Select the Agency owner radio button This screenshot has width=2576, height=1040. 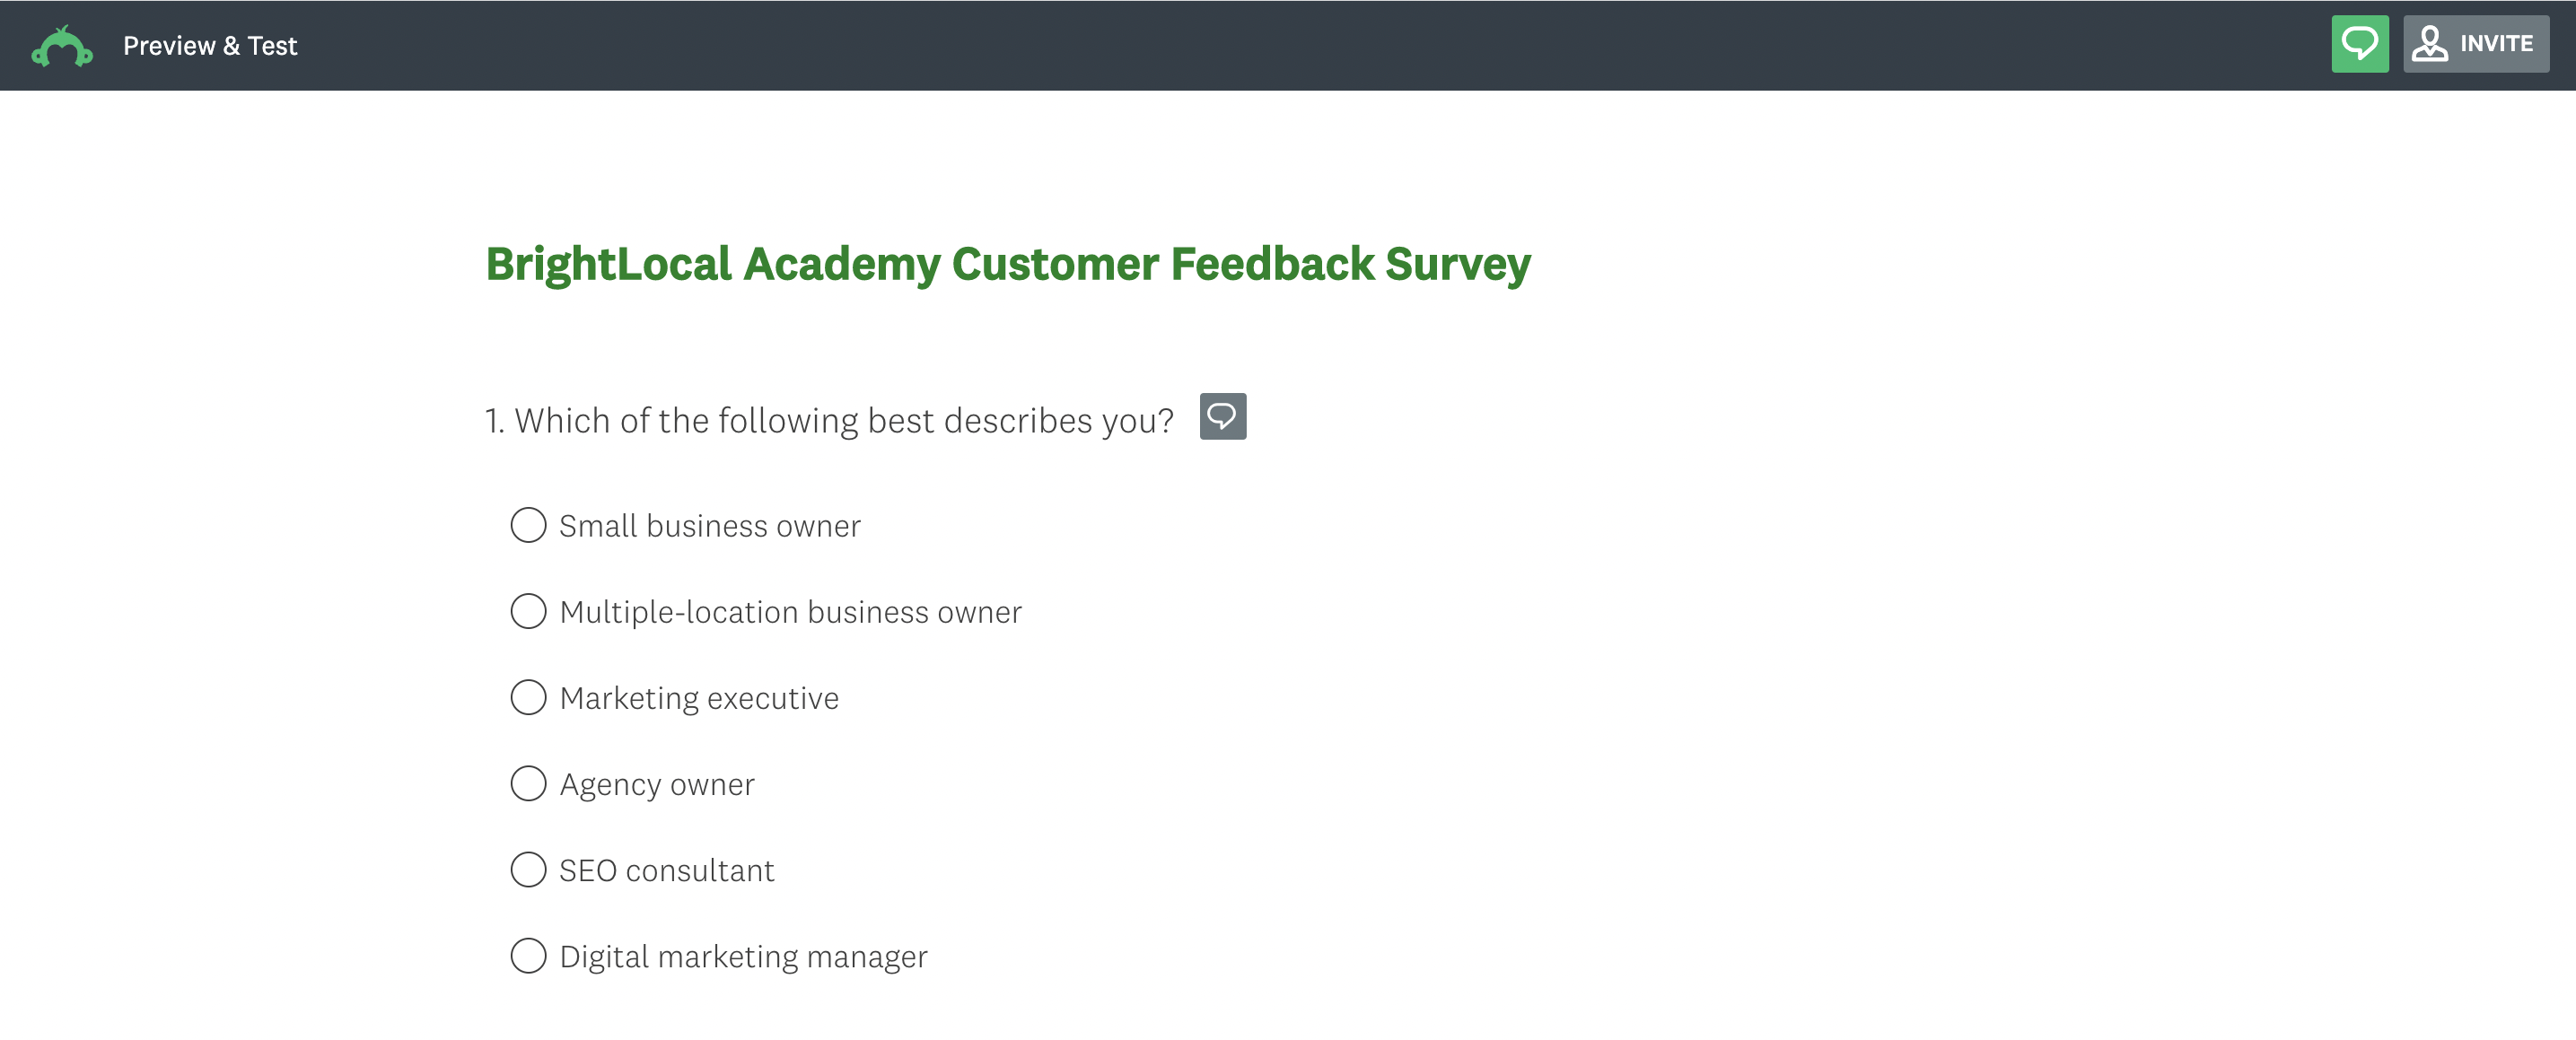tap(528, 784)
